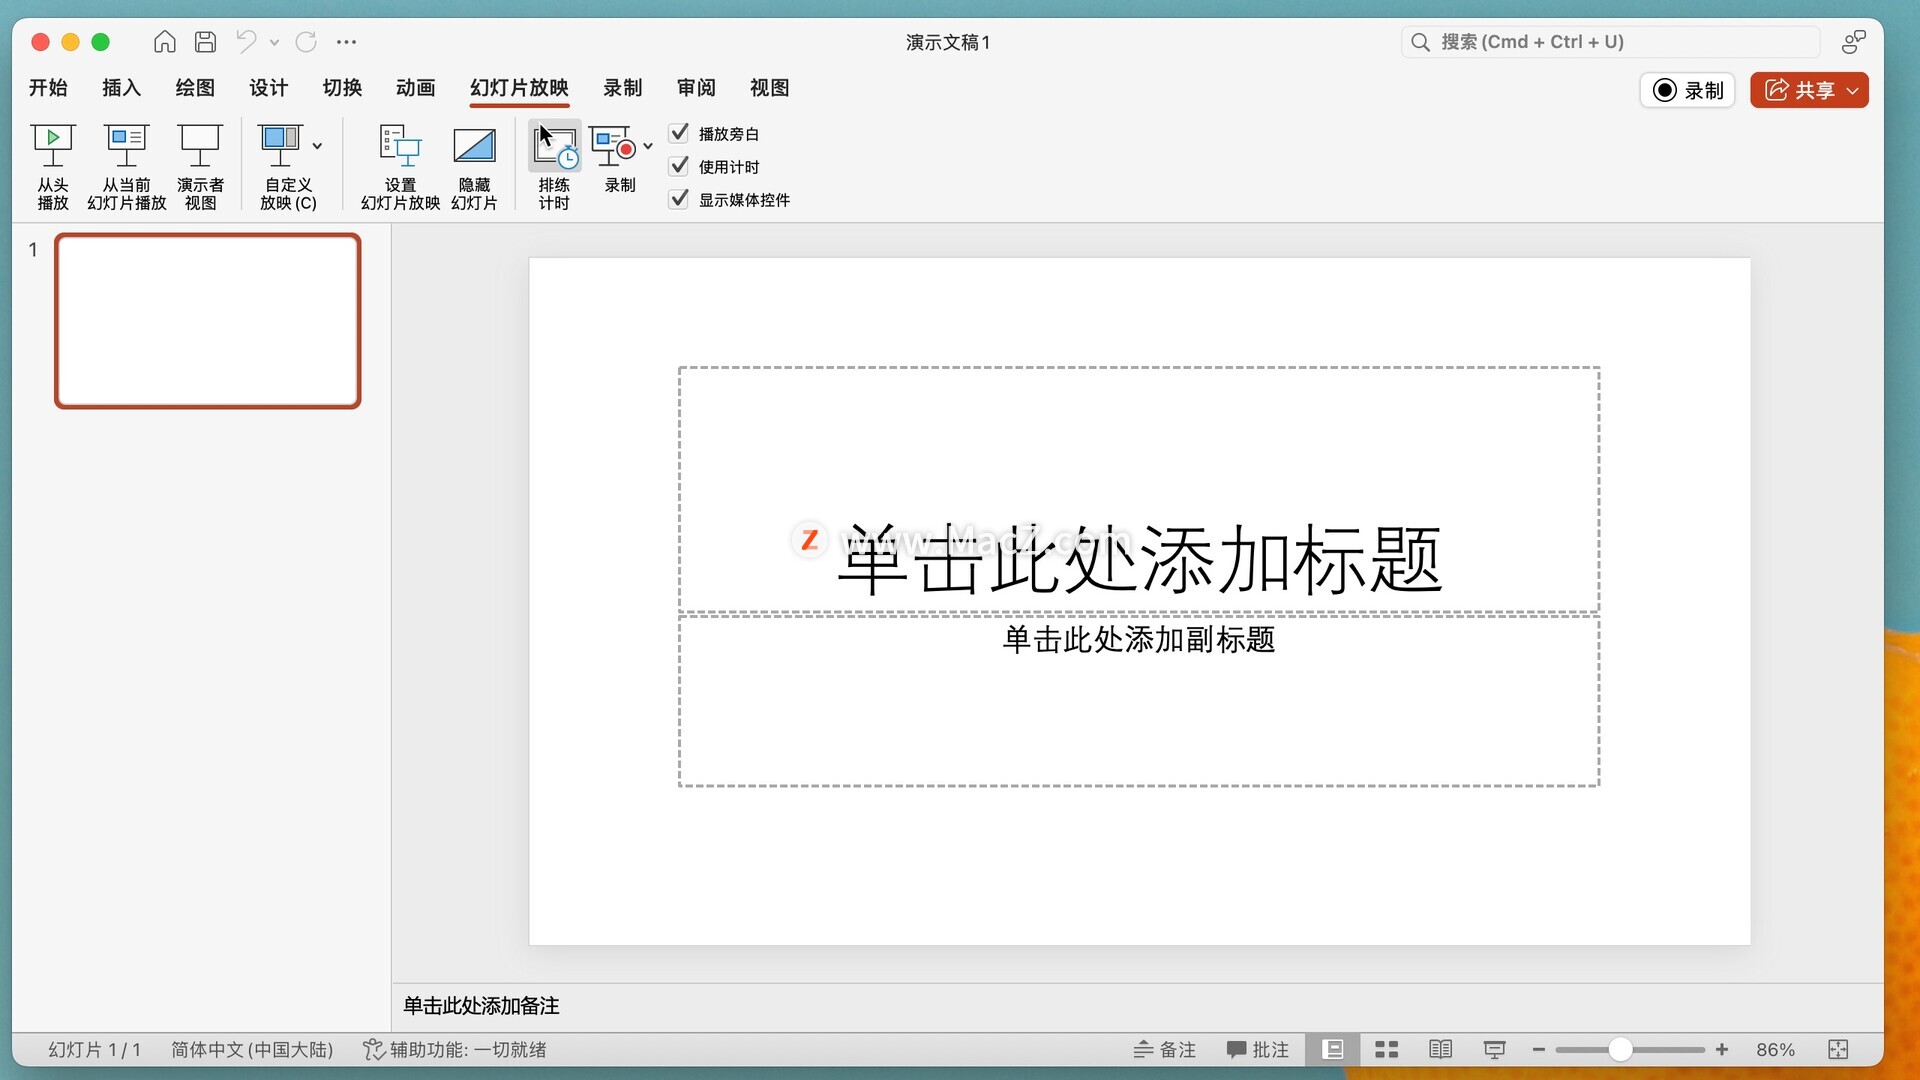Toggle Notes (备注) in status bar
Image resolution: width=1920 pixels, height=1080 pixels.
pyautogui.click(x=1165, y=1049)
